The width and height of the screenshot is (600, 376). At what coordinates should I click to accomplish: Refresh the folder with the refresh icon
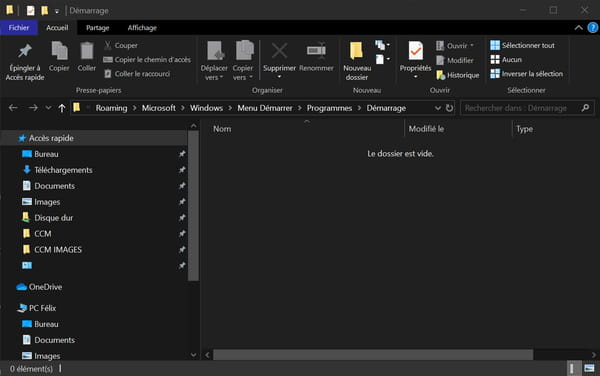[449, 108]
